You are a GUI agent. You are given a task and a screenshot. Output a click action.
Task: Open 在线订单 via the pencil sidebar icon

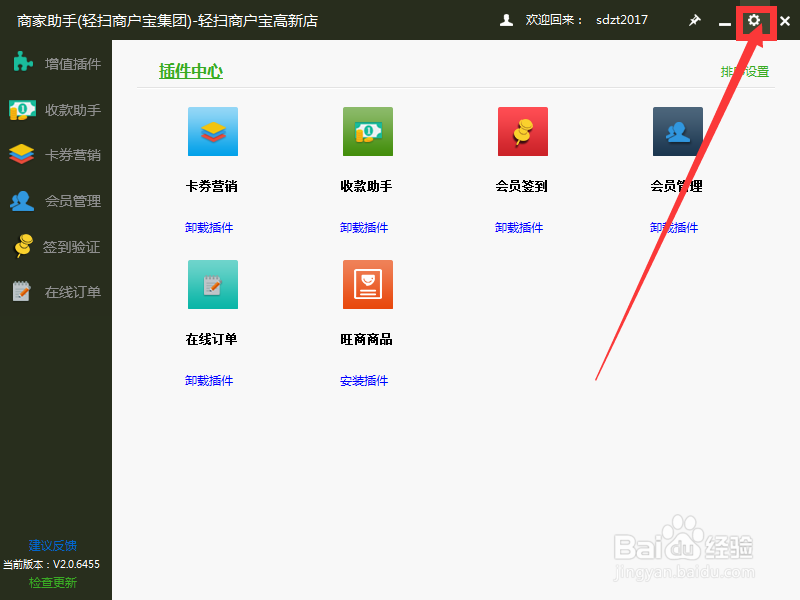23,291
